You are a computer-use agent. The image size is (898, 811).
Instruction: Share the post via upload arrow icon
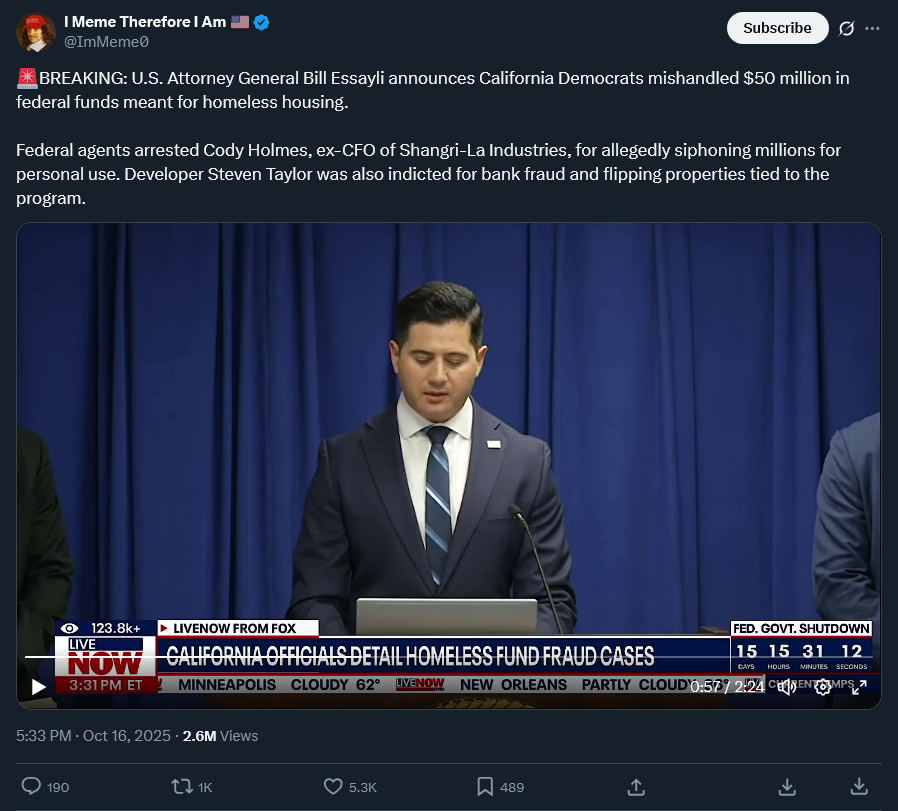tap(636, 787)
